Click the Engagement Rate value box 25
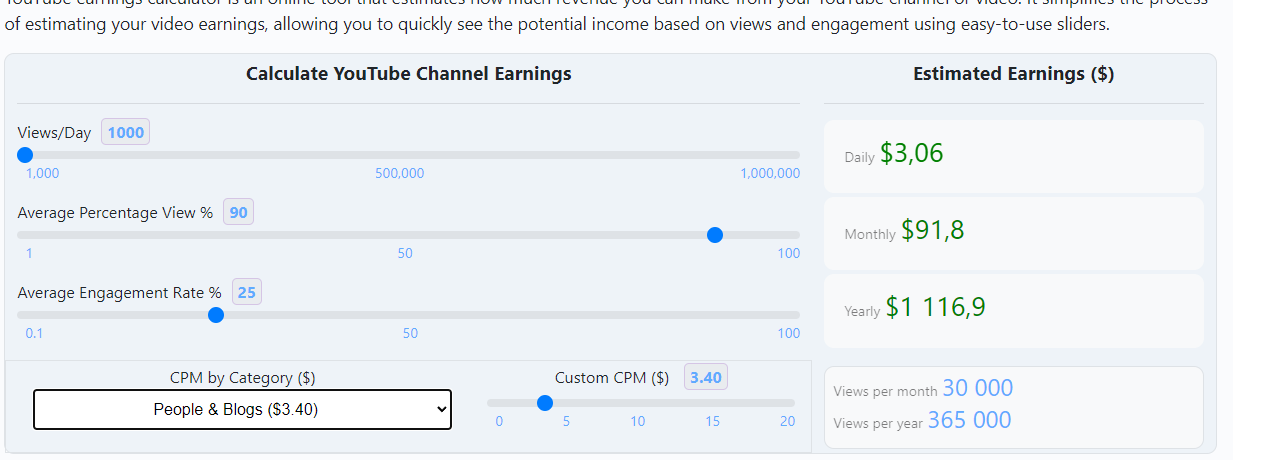The width and height of the screenshot is (1267, 460). pos(247,293)
